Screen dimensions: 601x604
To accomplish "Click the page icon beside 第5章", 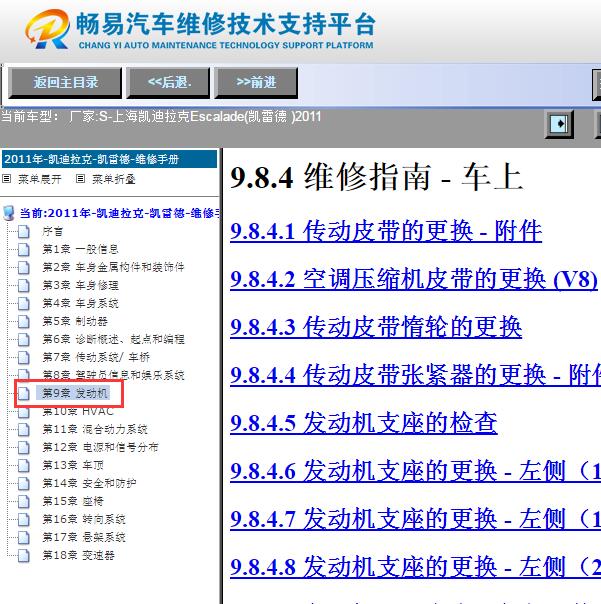I will pos(24,321).
